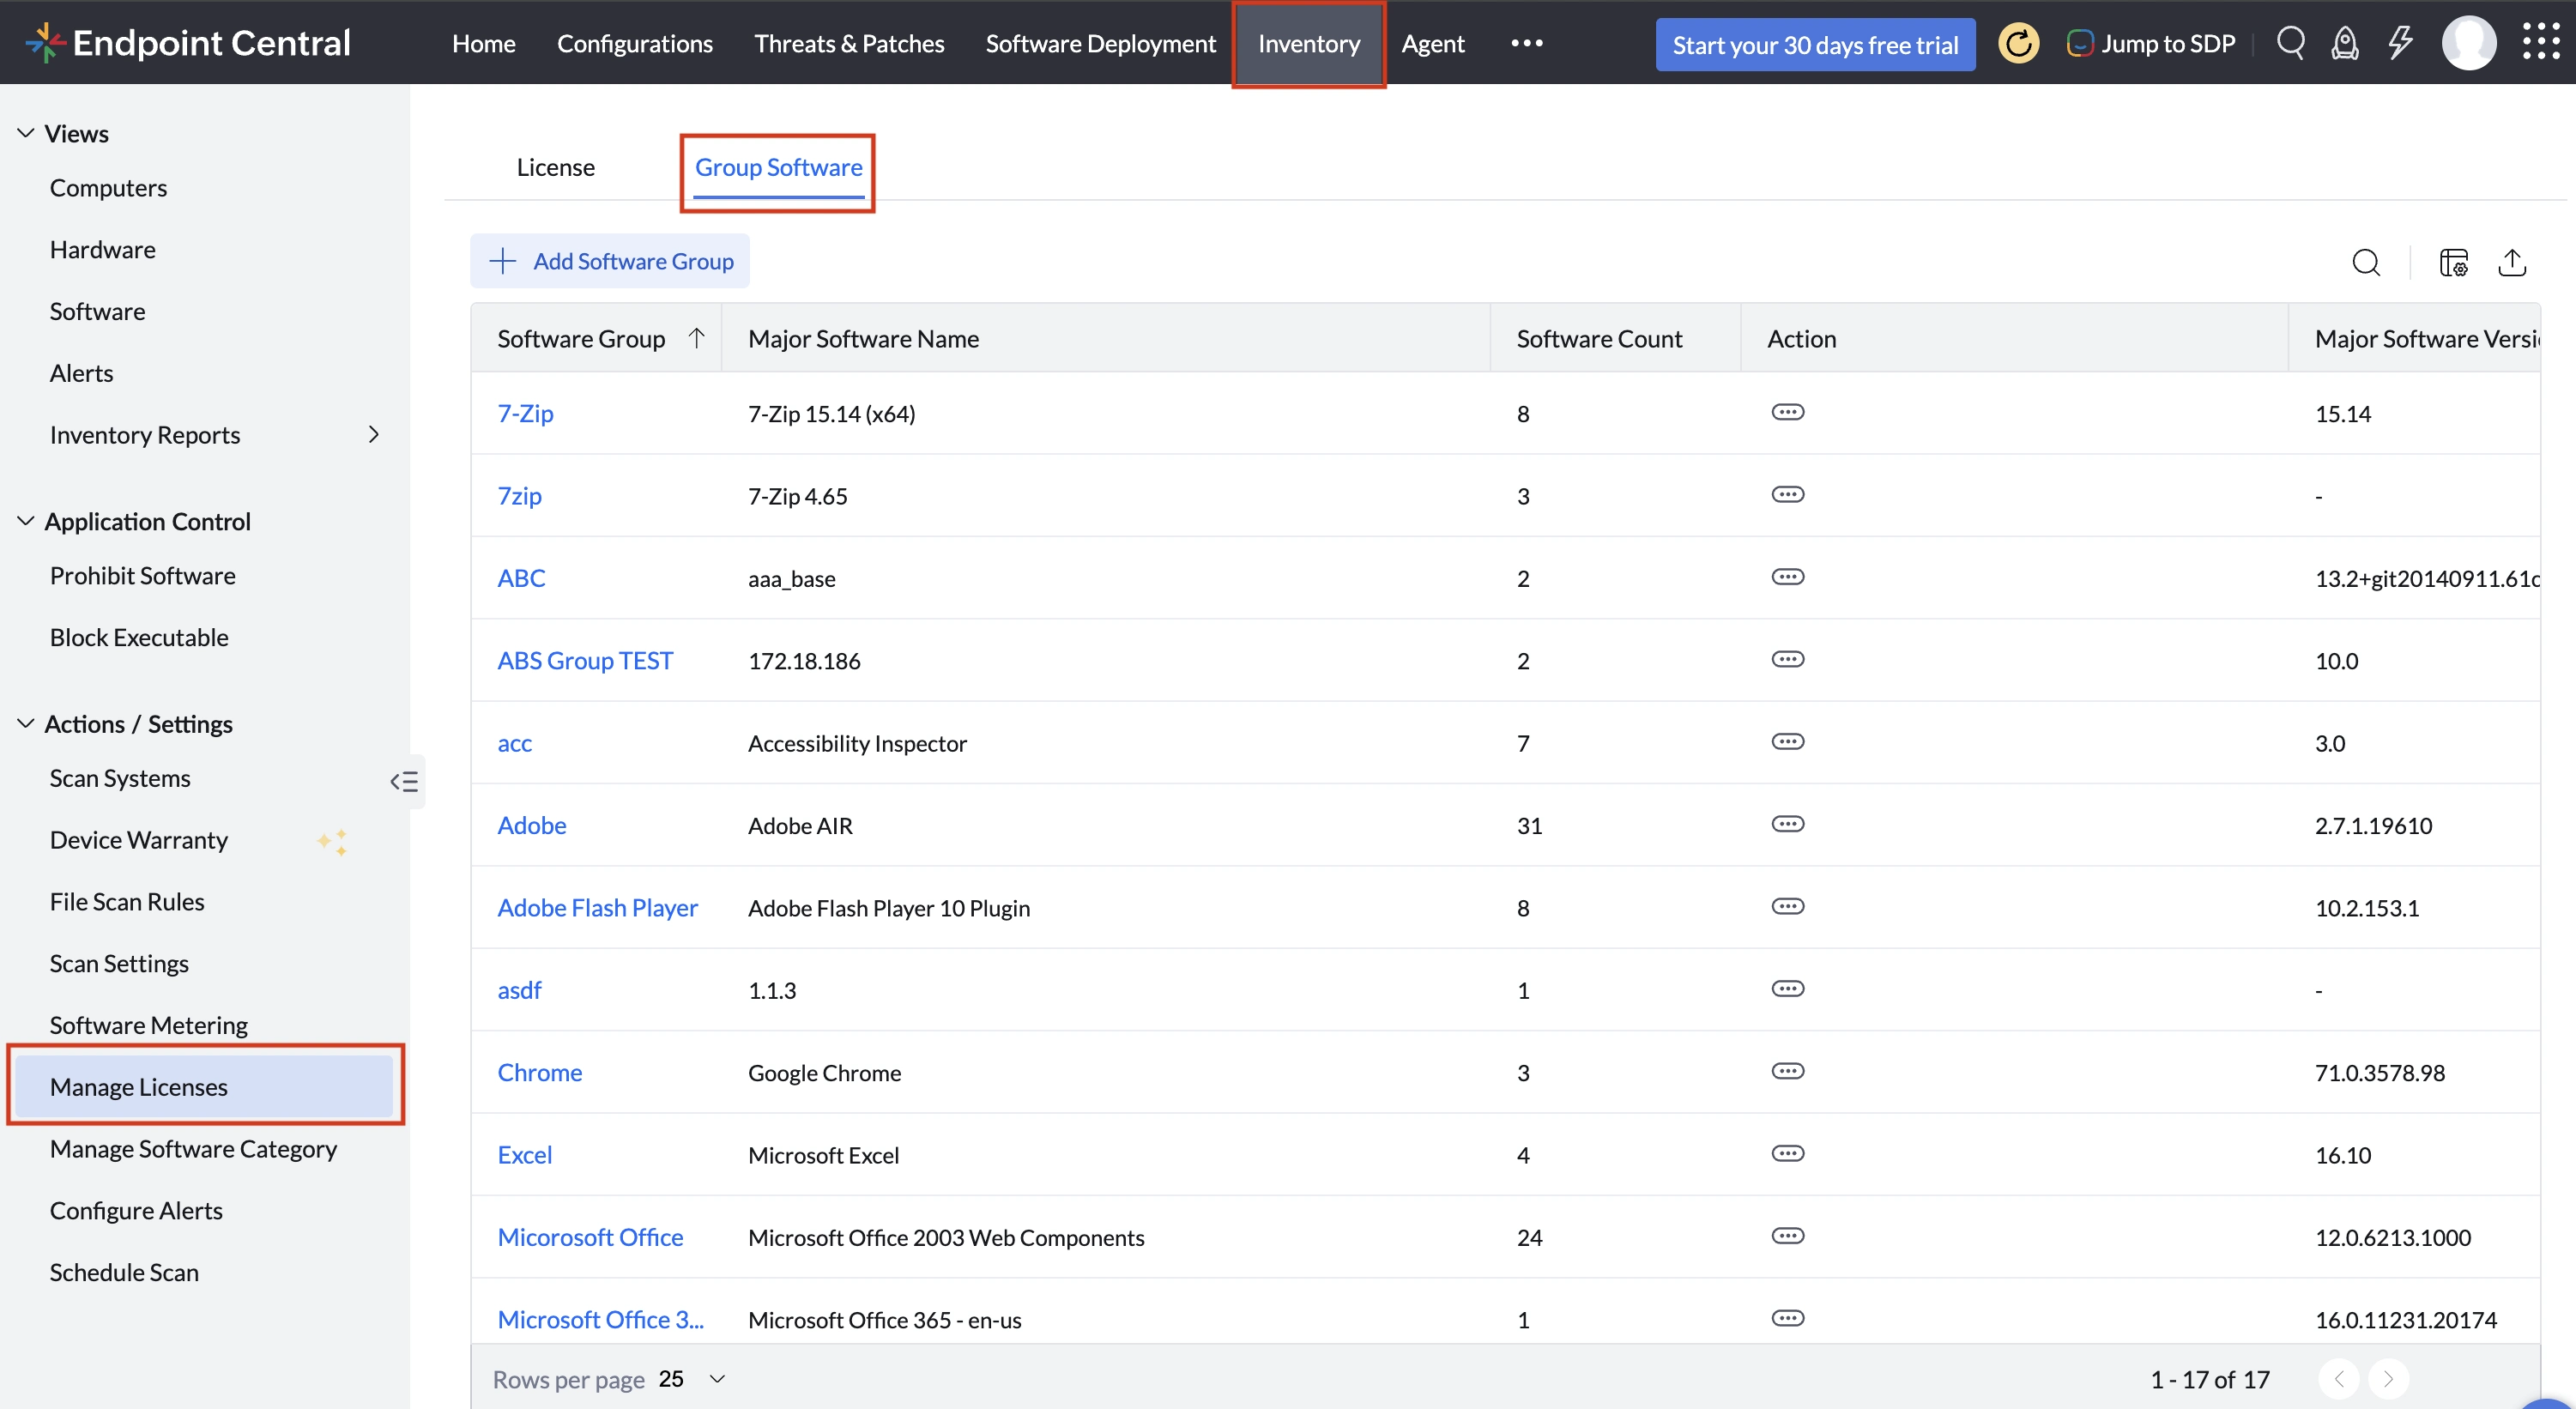Click the lightning bolt quick actions icon
The image size is (2576, 1409).
click(x=2400, y=43)
